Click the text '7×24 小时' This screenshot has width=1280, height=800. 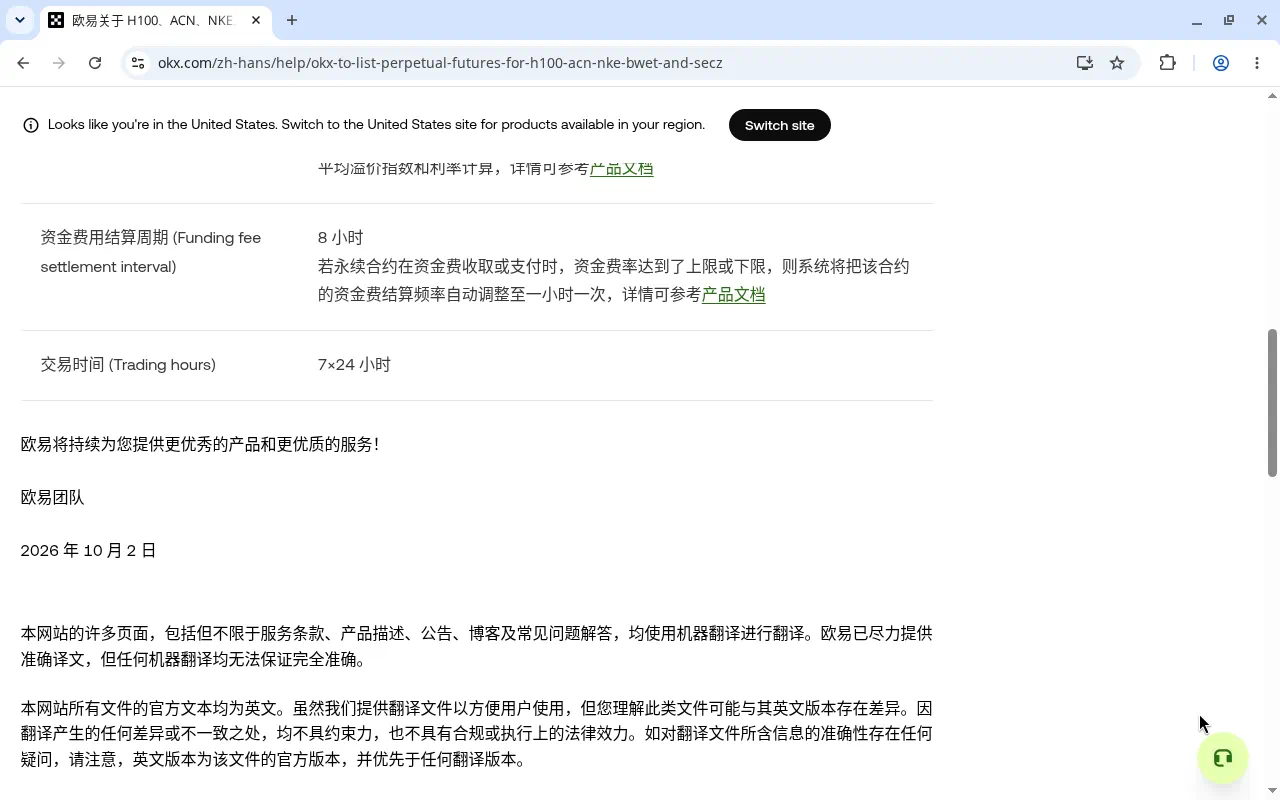354,364
